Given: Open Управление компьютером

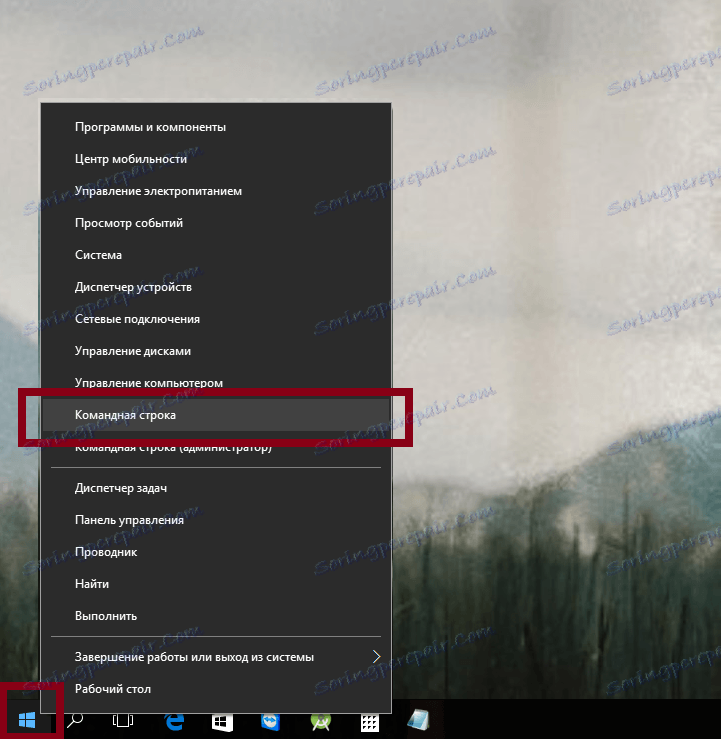Looking at the screenshot, I should 216,381.
